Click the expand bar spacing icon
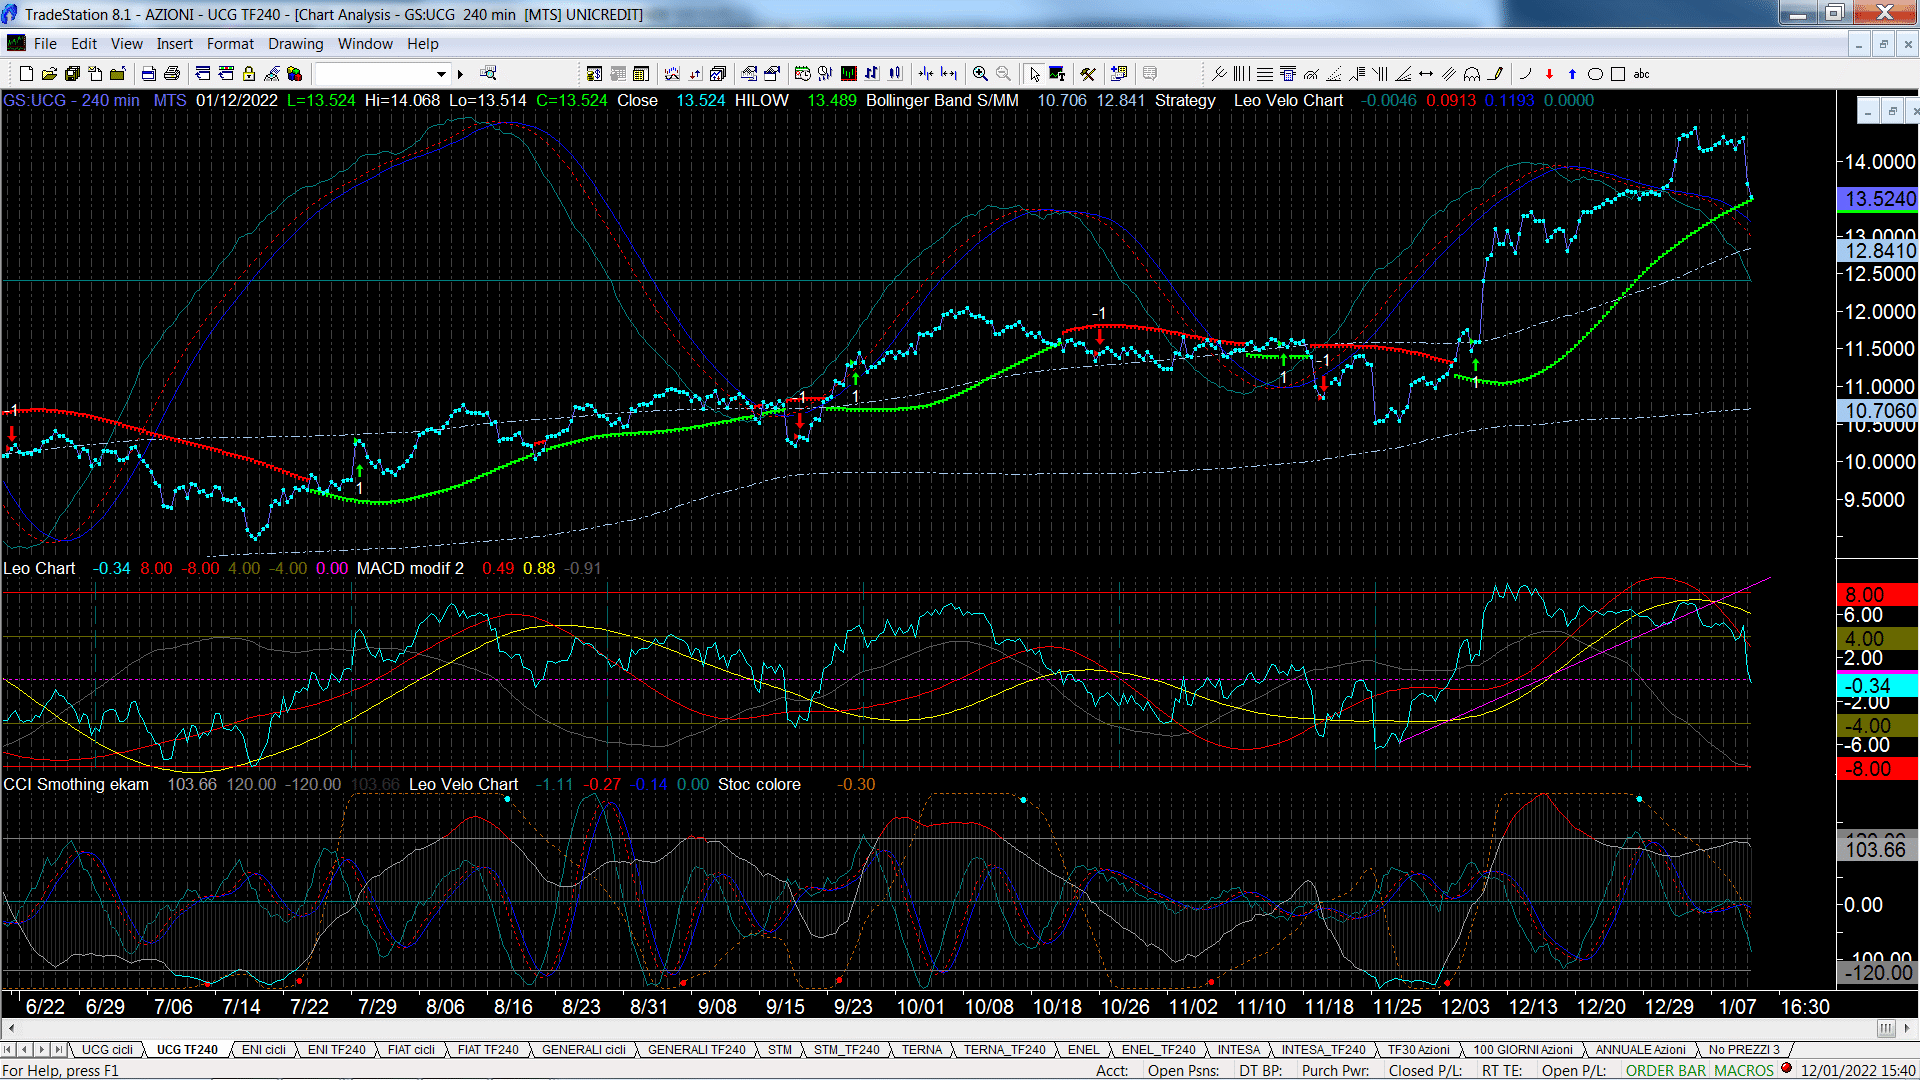The image size is (1920, 1080). [948, 73]
